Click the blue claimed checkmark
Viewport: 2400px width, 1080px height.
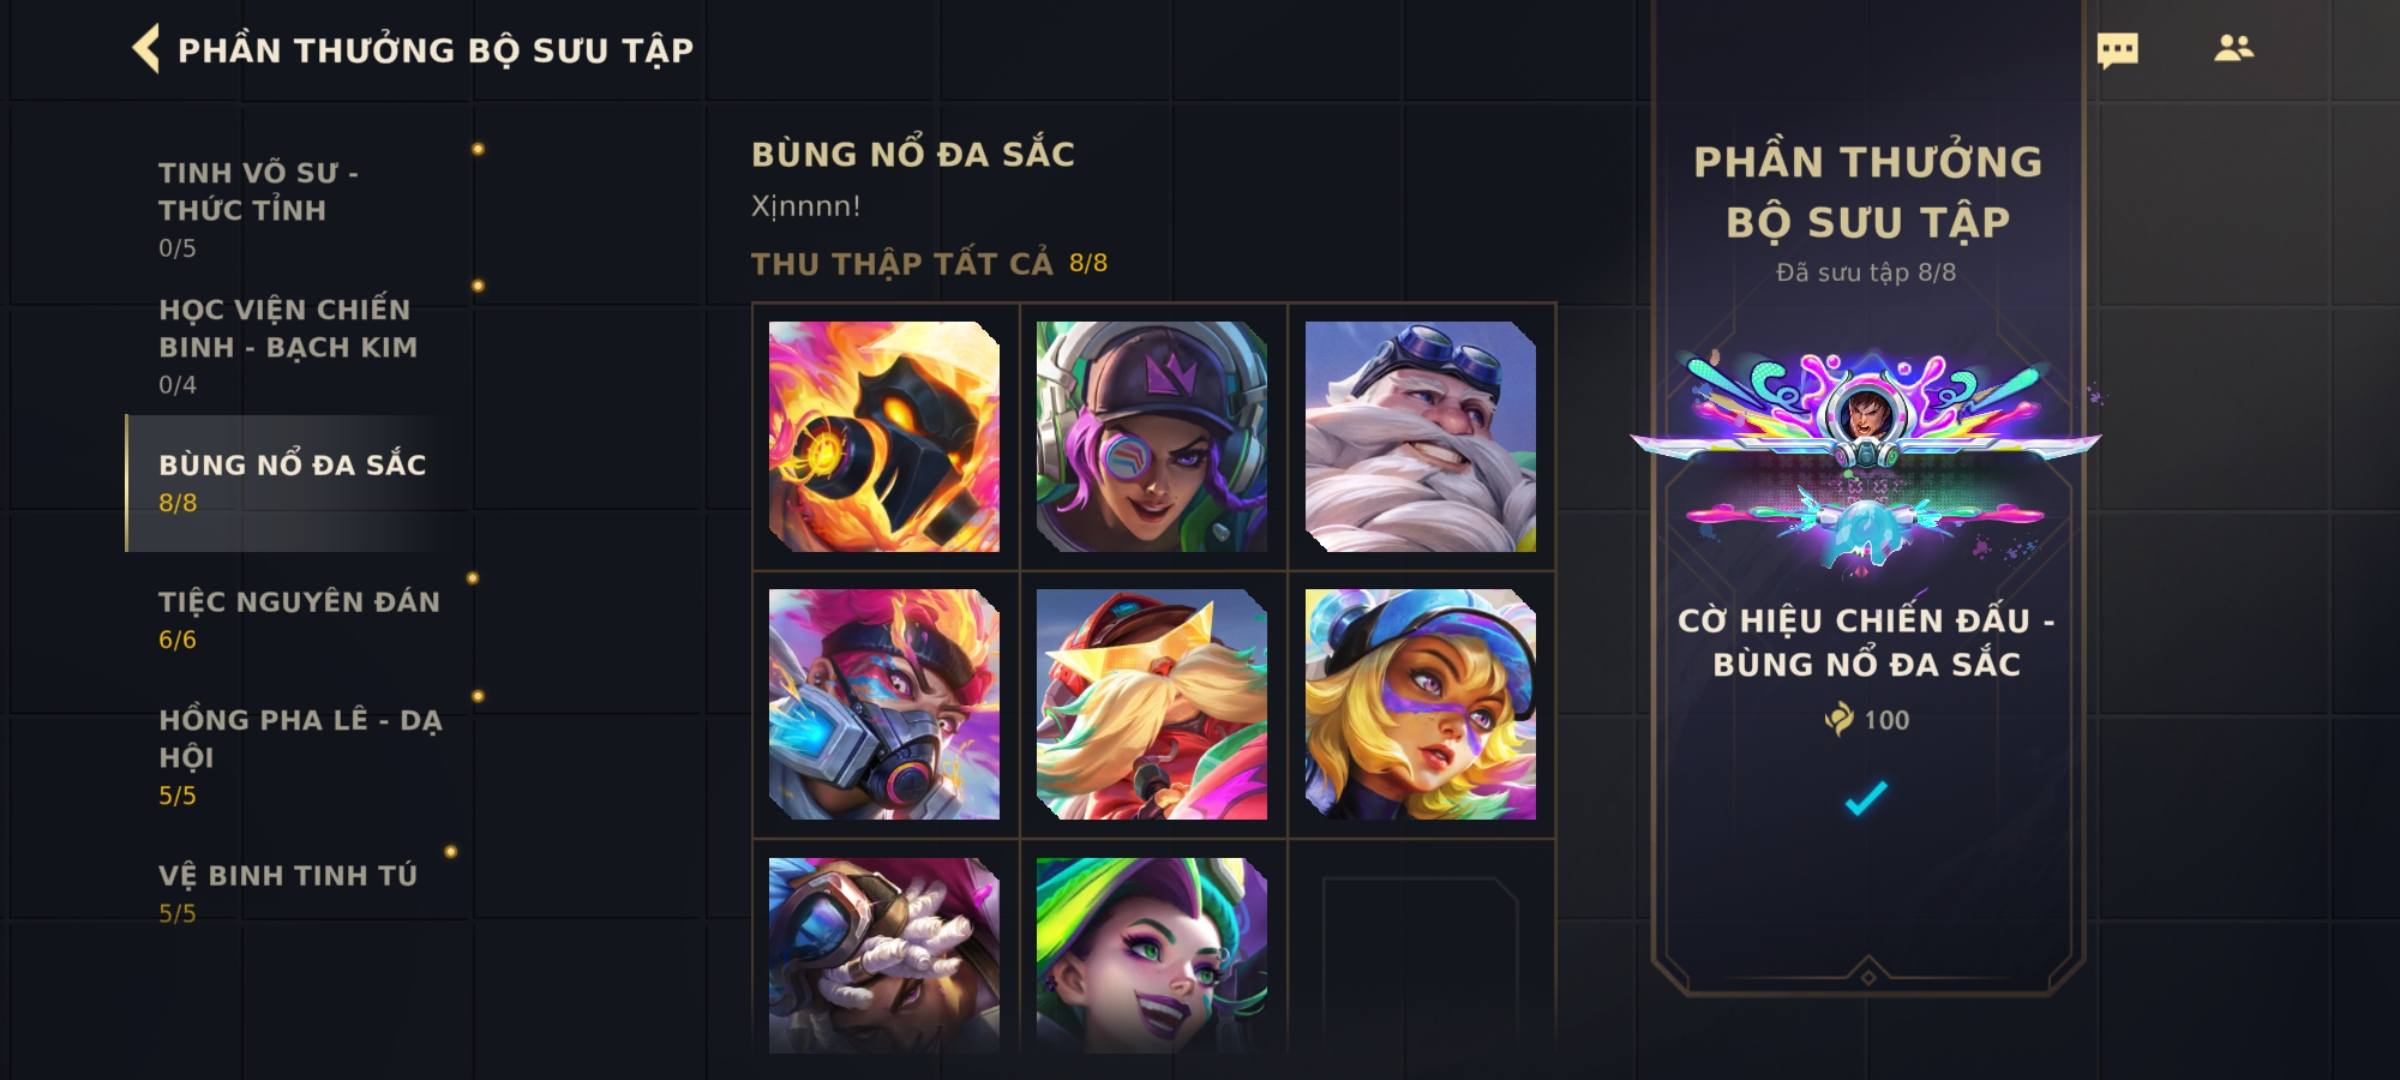[x=1866, y=797]
